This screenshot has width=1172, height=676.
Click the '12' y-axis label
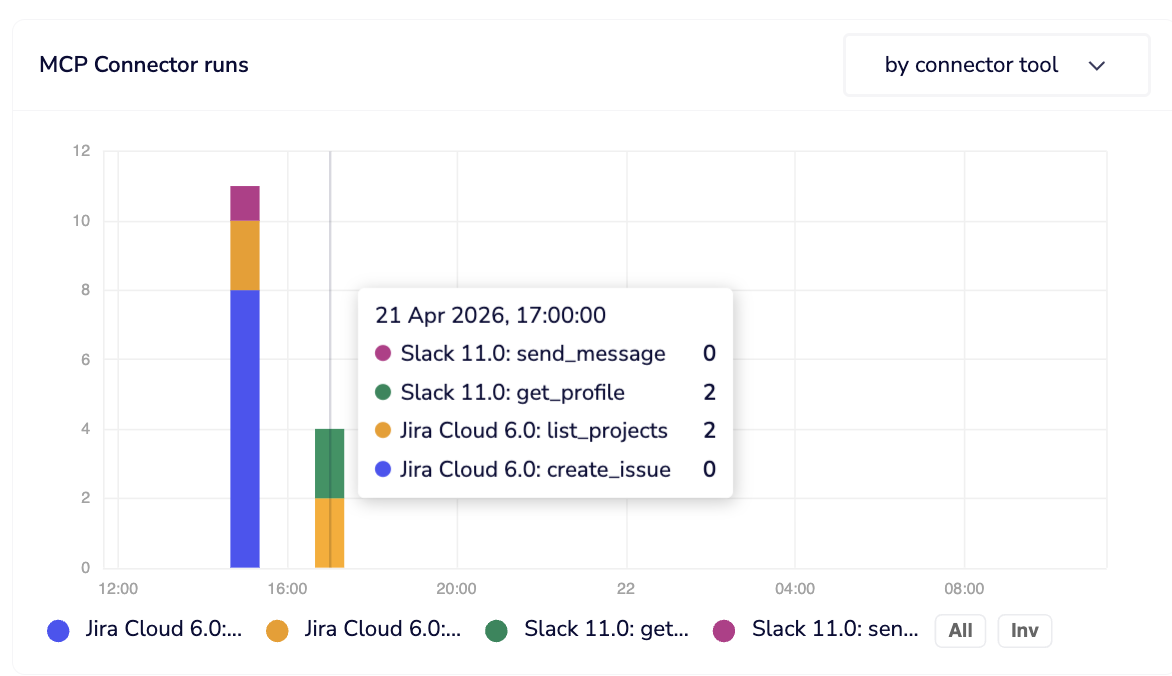point(81,151)
